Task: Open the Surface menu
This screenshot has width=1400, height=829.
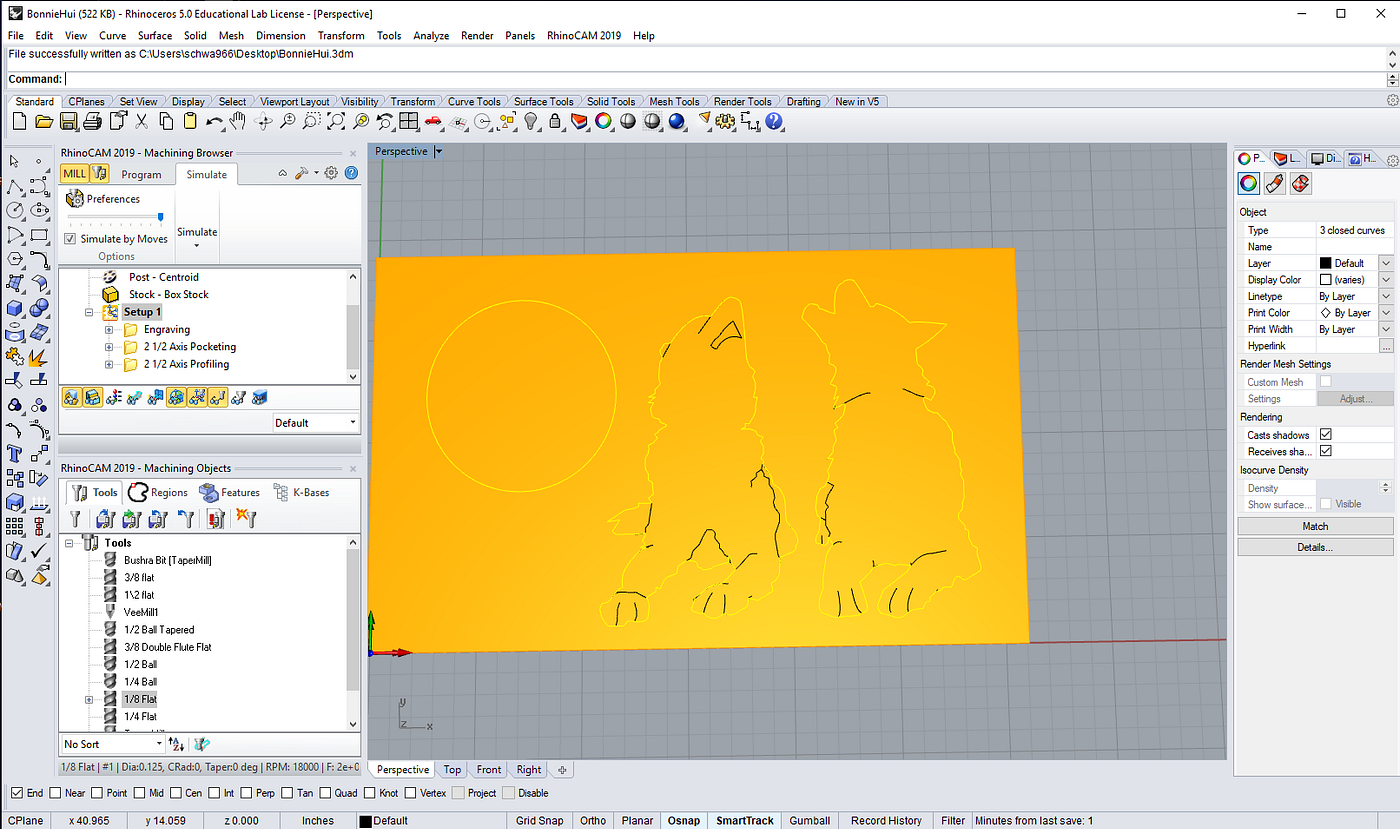Action: pos(155,35)
